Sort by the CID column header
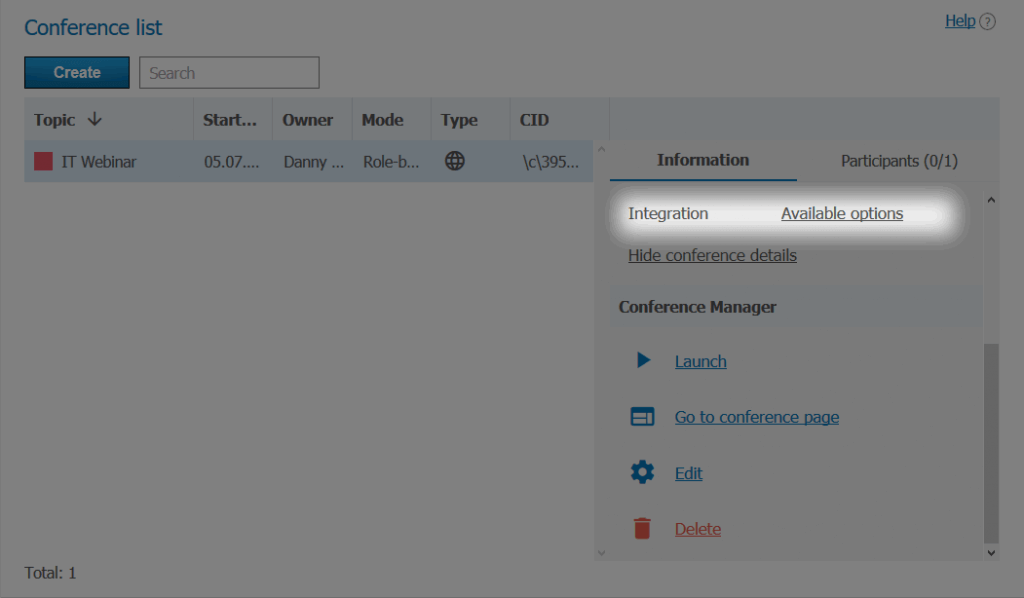Screen dimensions: 1024x598 coord(534,120)
